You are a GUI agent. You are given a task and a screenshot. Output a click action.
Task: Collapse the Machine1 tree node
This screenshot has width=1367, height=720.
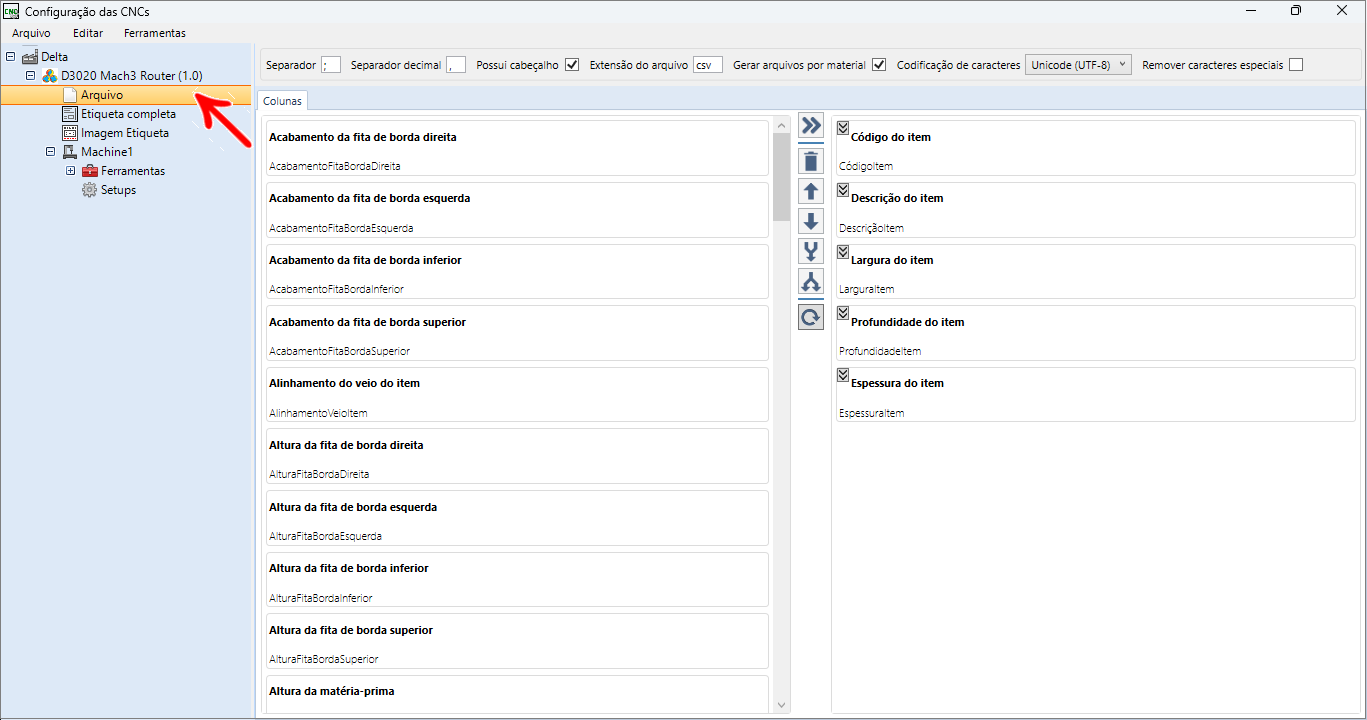point(50,152)
